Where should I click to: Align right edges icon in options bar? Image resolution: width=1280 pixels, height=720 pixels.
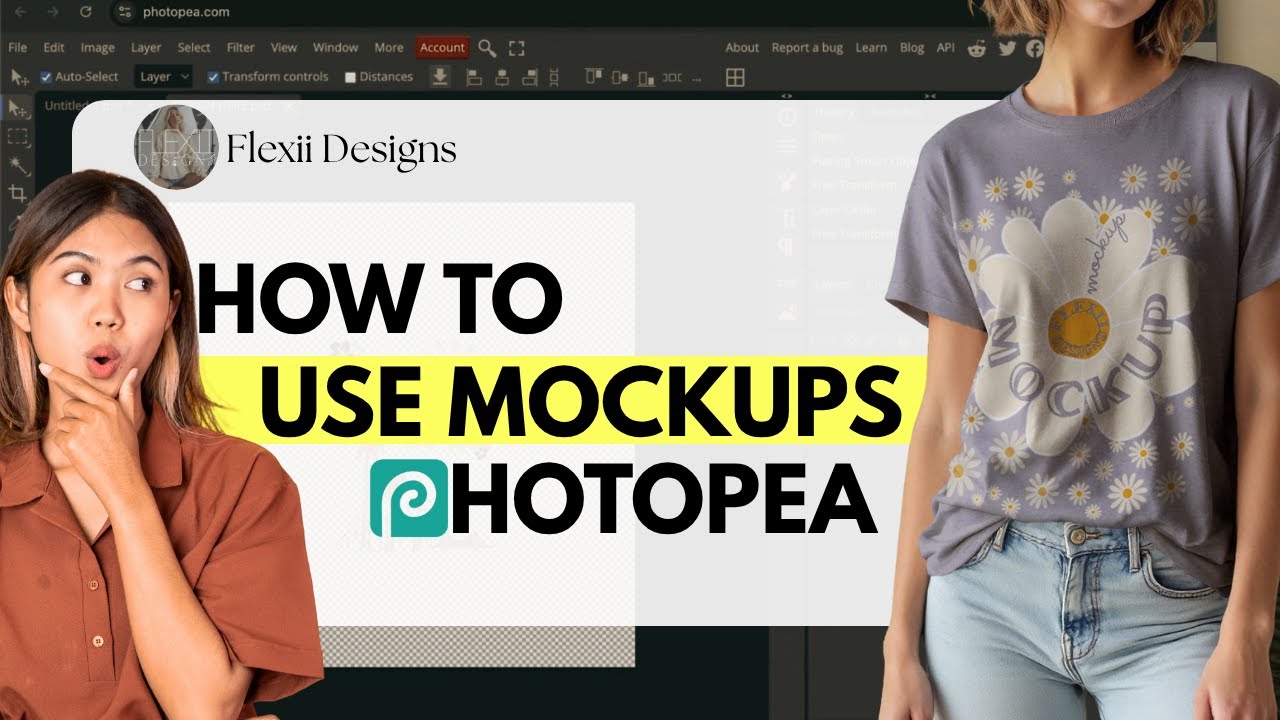tap(530, 77)
